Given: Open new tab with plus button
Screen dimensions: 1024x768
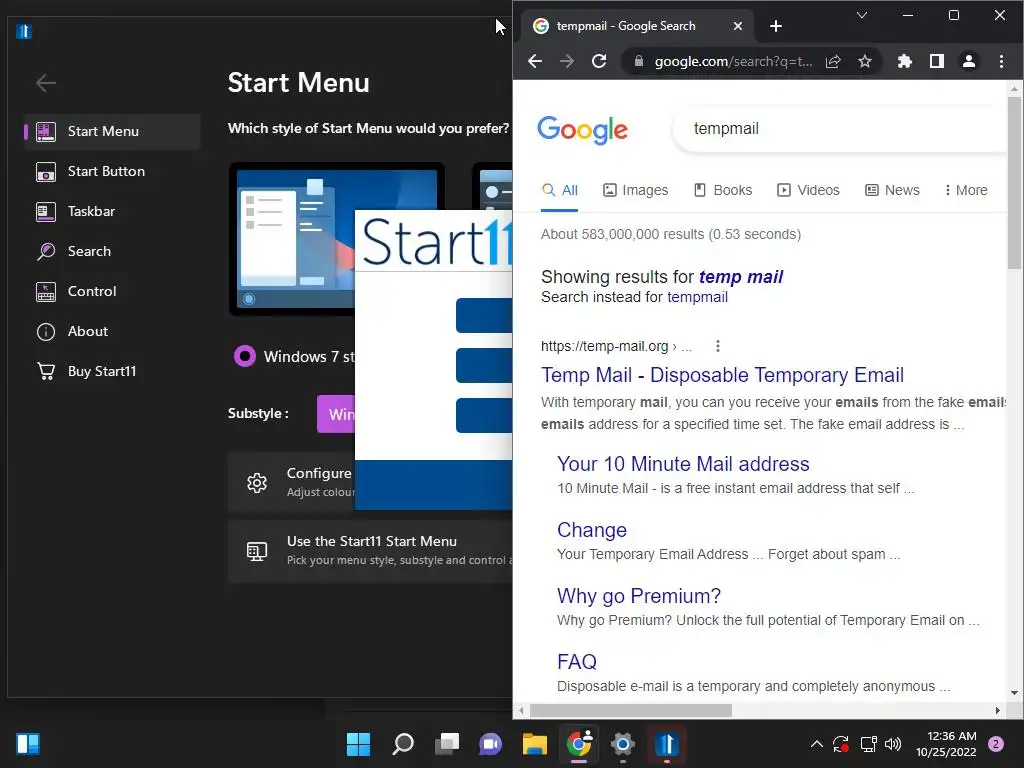Looking at the screenshot, I should [775, 26].
